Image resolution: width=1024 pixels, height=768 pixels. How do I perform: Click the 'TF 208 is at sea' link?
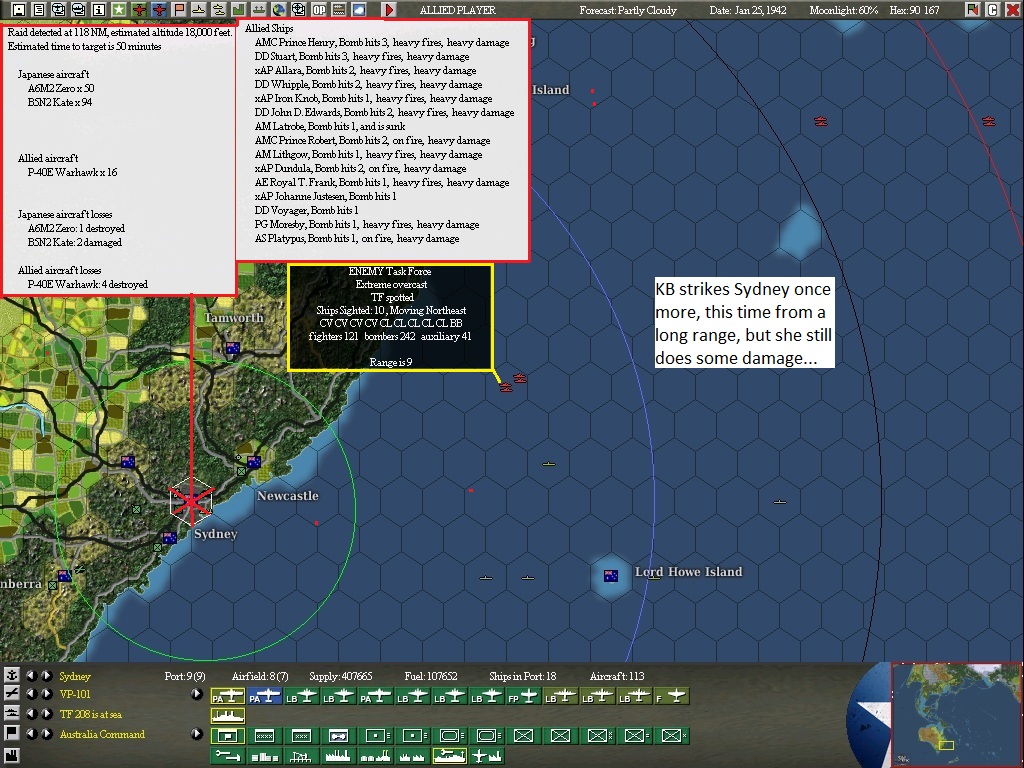coord(91,714)
